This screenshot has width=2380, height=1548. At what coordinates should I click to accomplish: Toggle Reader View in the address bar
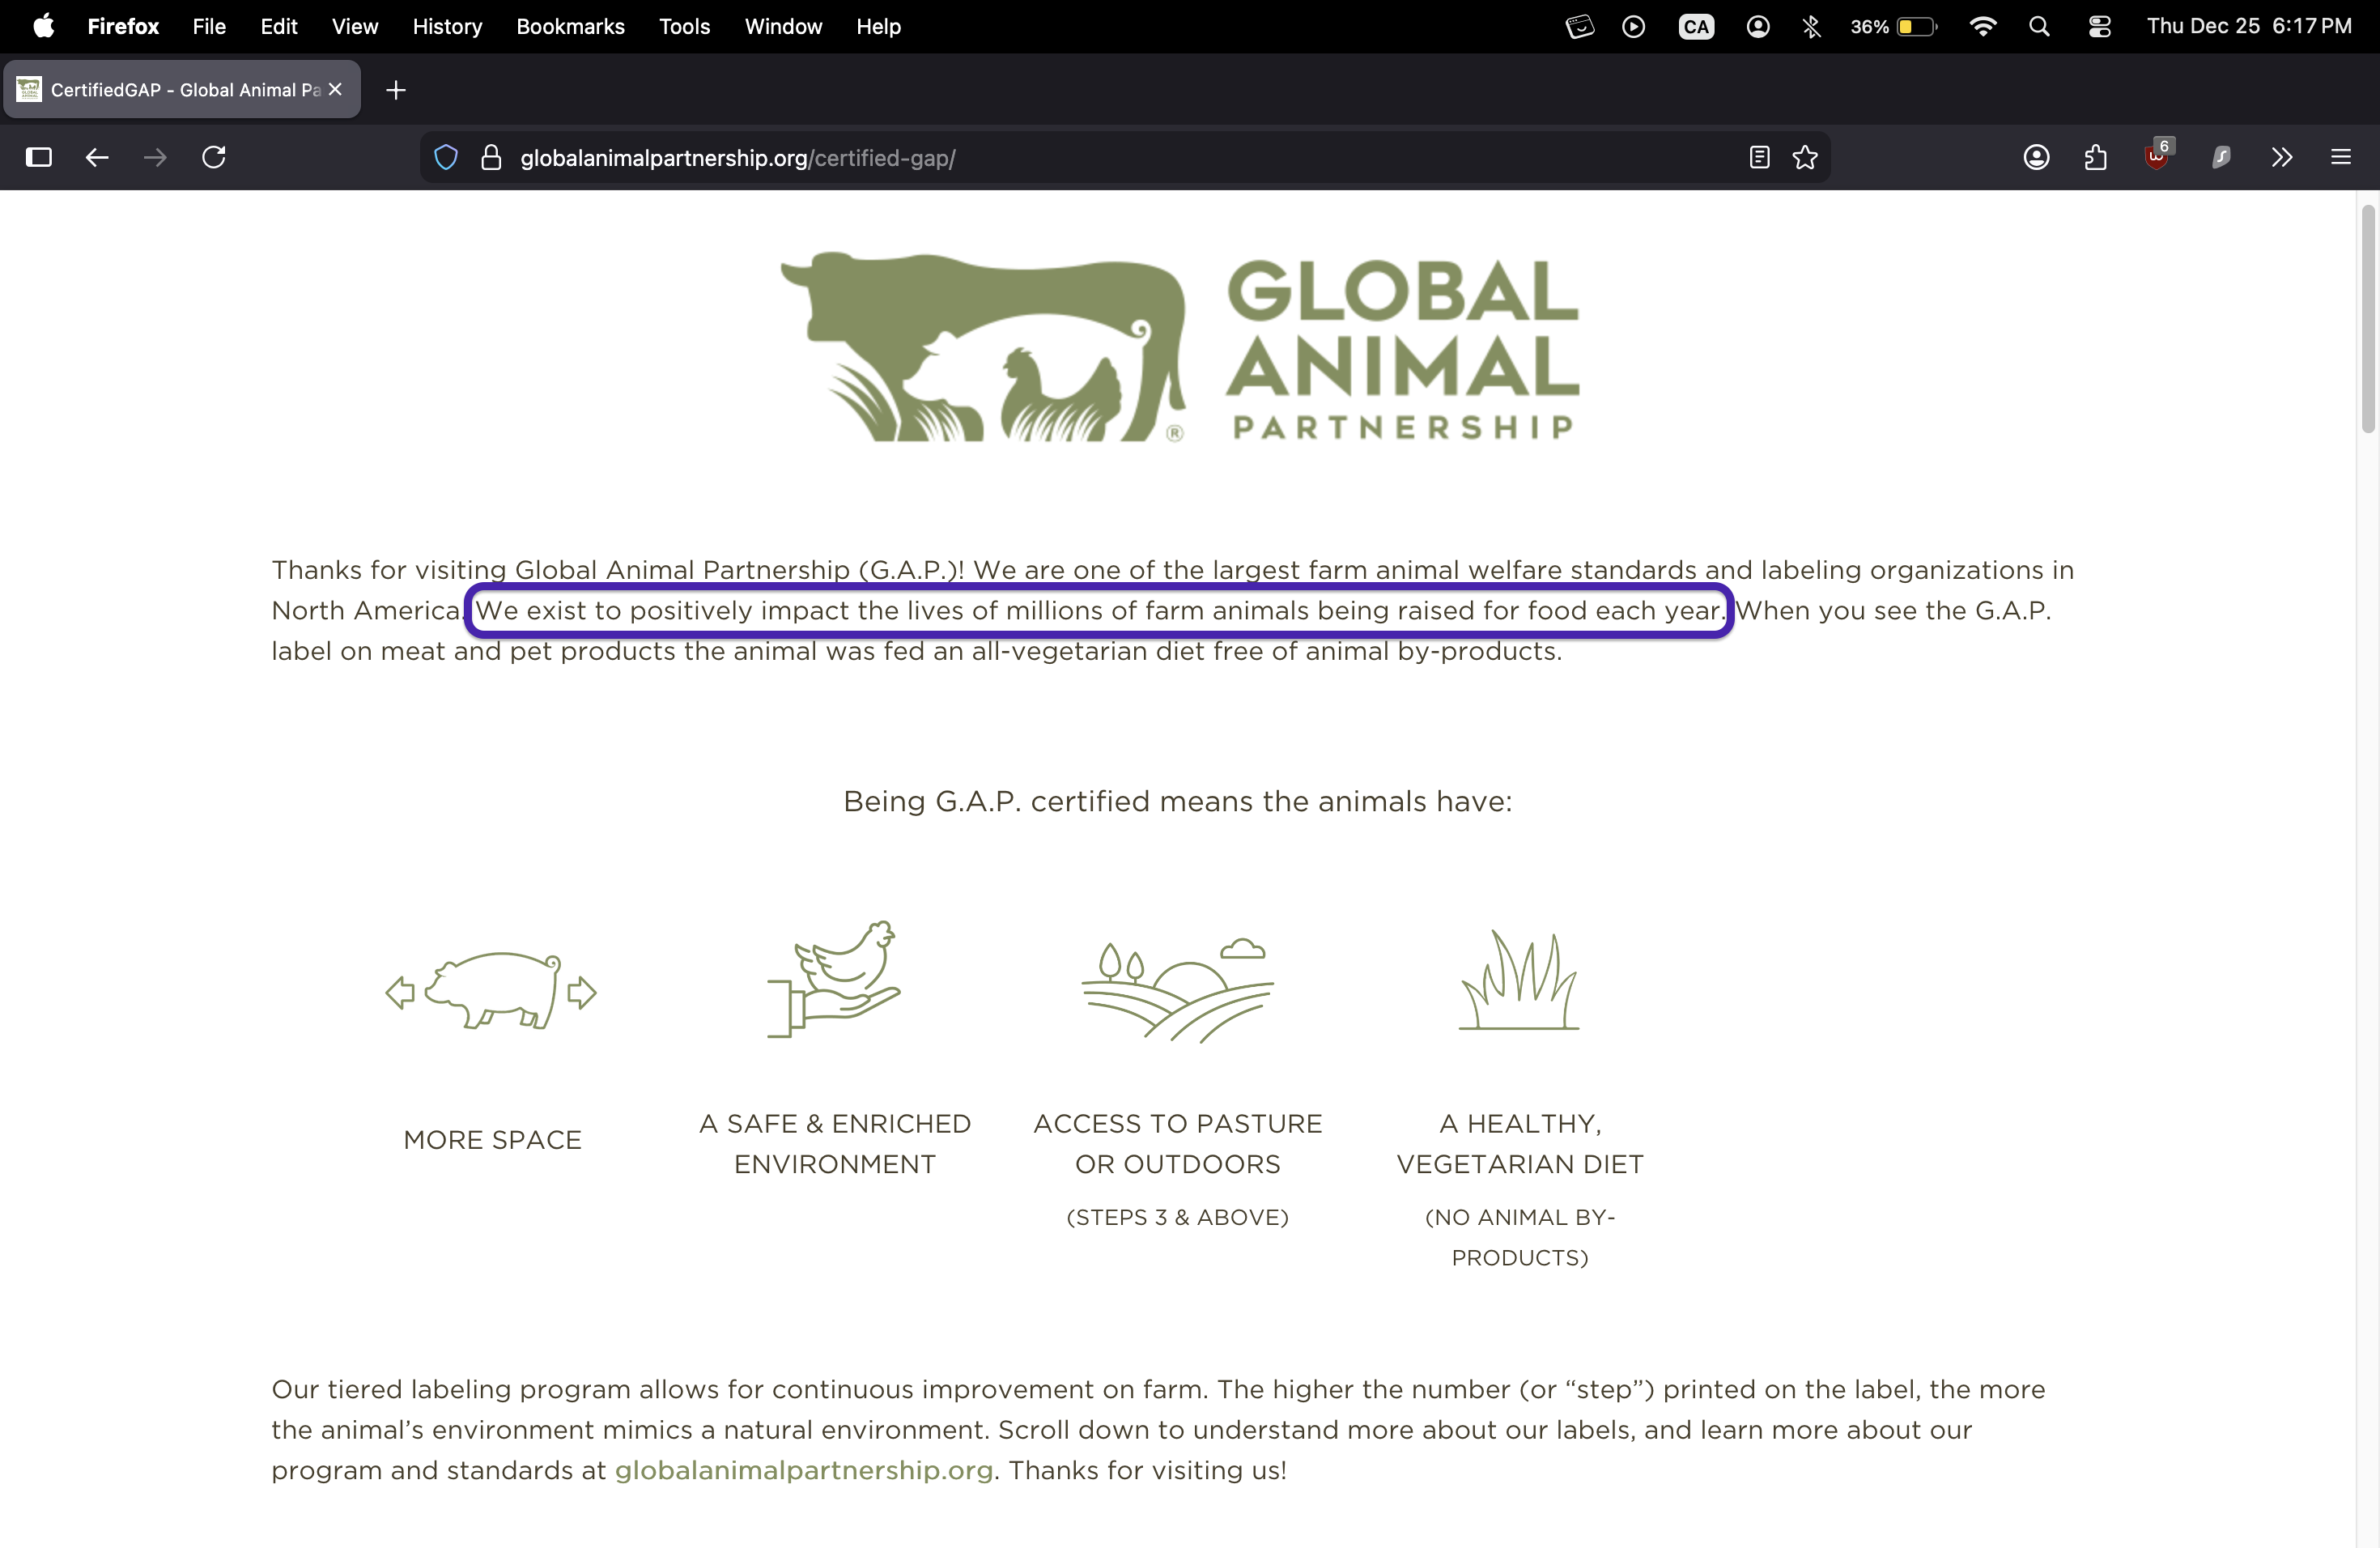click(x=1759, y=157)
